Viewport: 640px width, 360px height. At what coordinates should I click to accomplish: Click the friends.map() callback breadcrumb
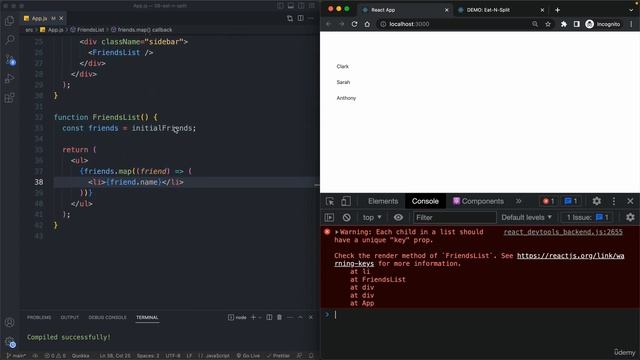(x=142, y=30)
